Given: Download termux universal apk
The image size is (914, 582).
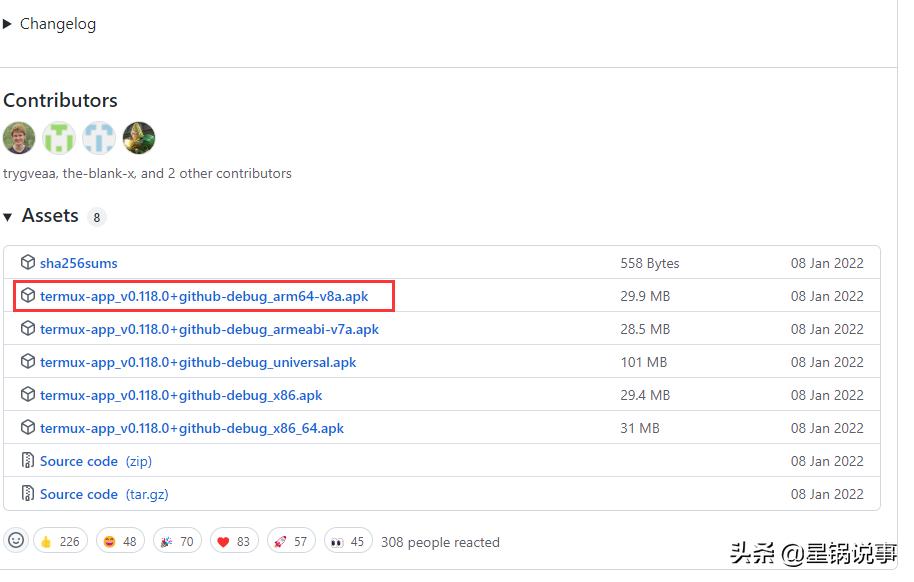Looking at the screenshot, I should (x=198, y=362).
